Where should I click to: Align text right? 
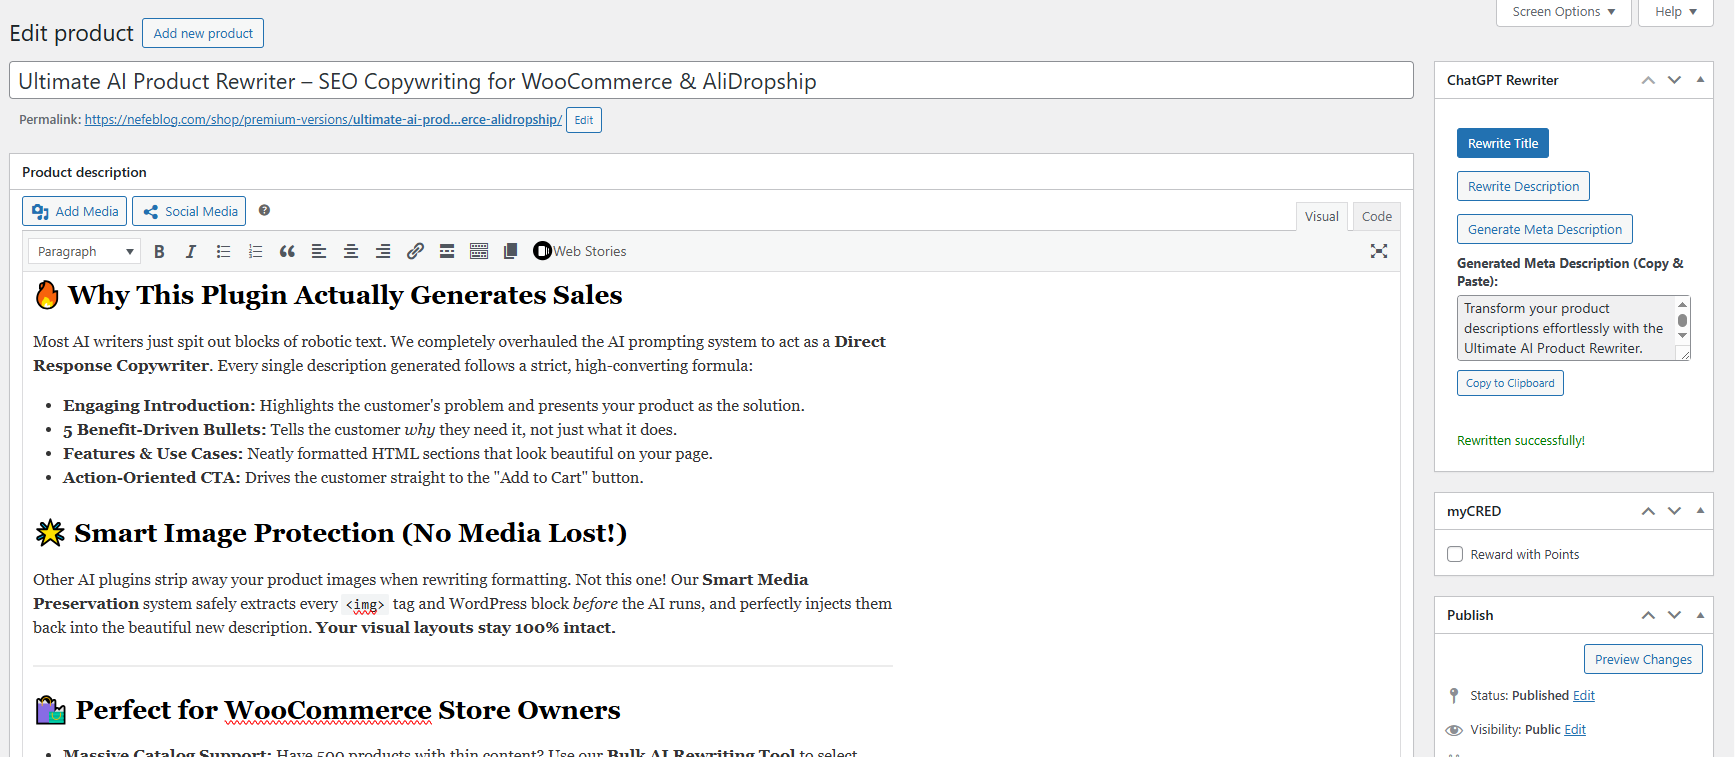383,252
